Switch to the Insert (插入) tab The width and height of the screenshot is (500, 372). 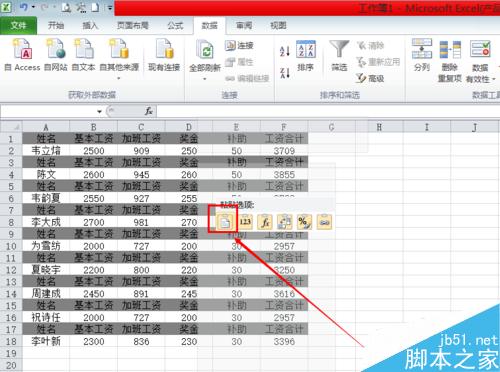[x=90, y=25]
